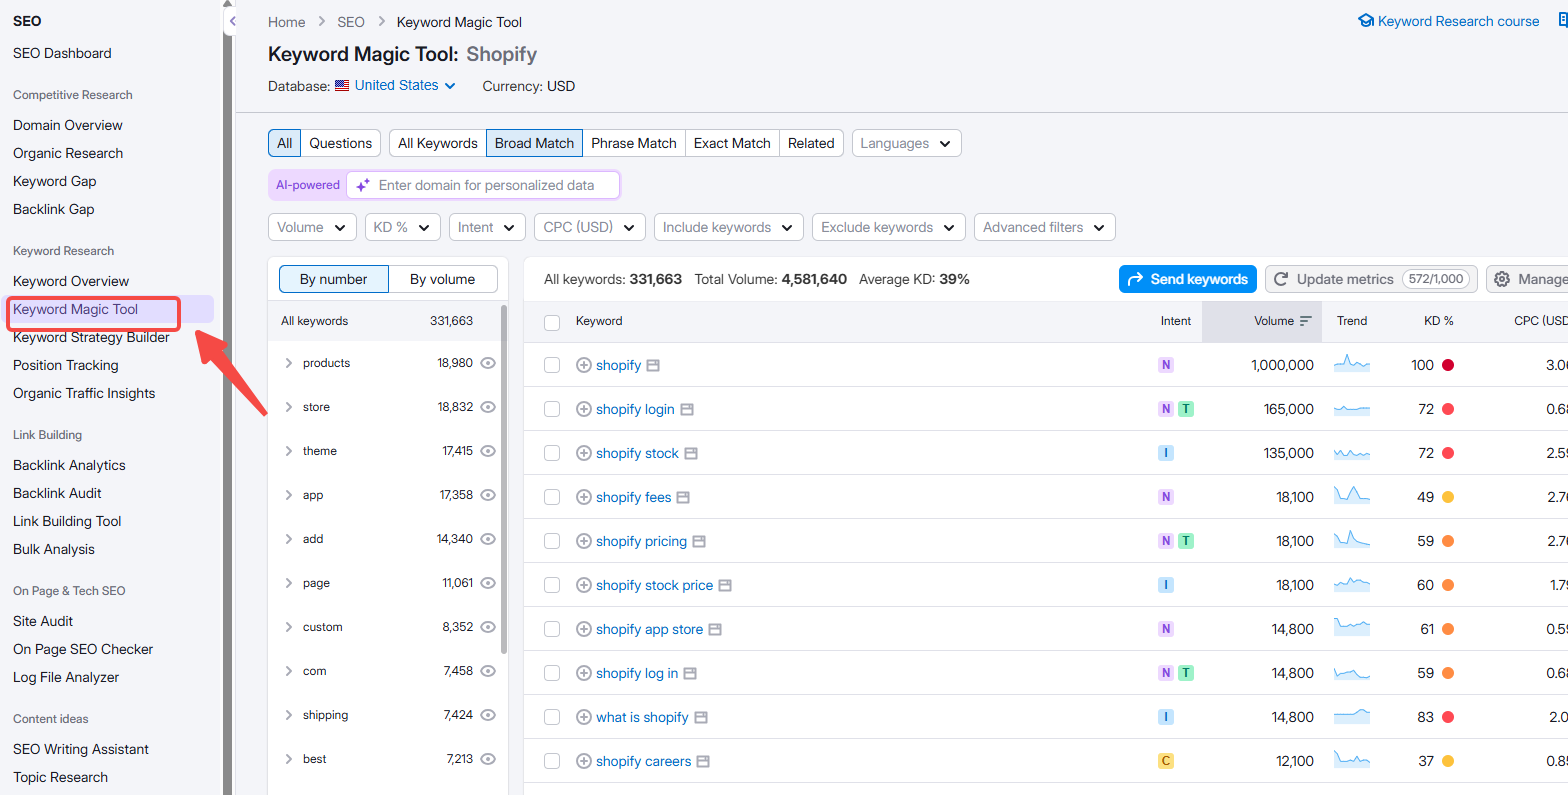Toggle eye icon for 'store' group
This screenshot has width=1568, height=795.
point(488,407)
